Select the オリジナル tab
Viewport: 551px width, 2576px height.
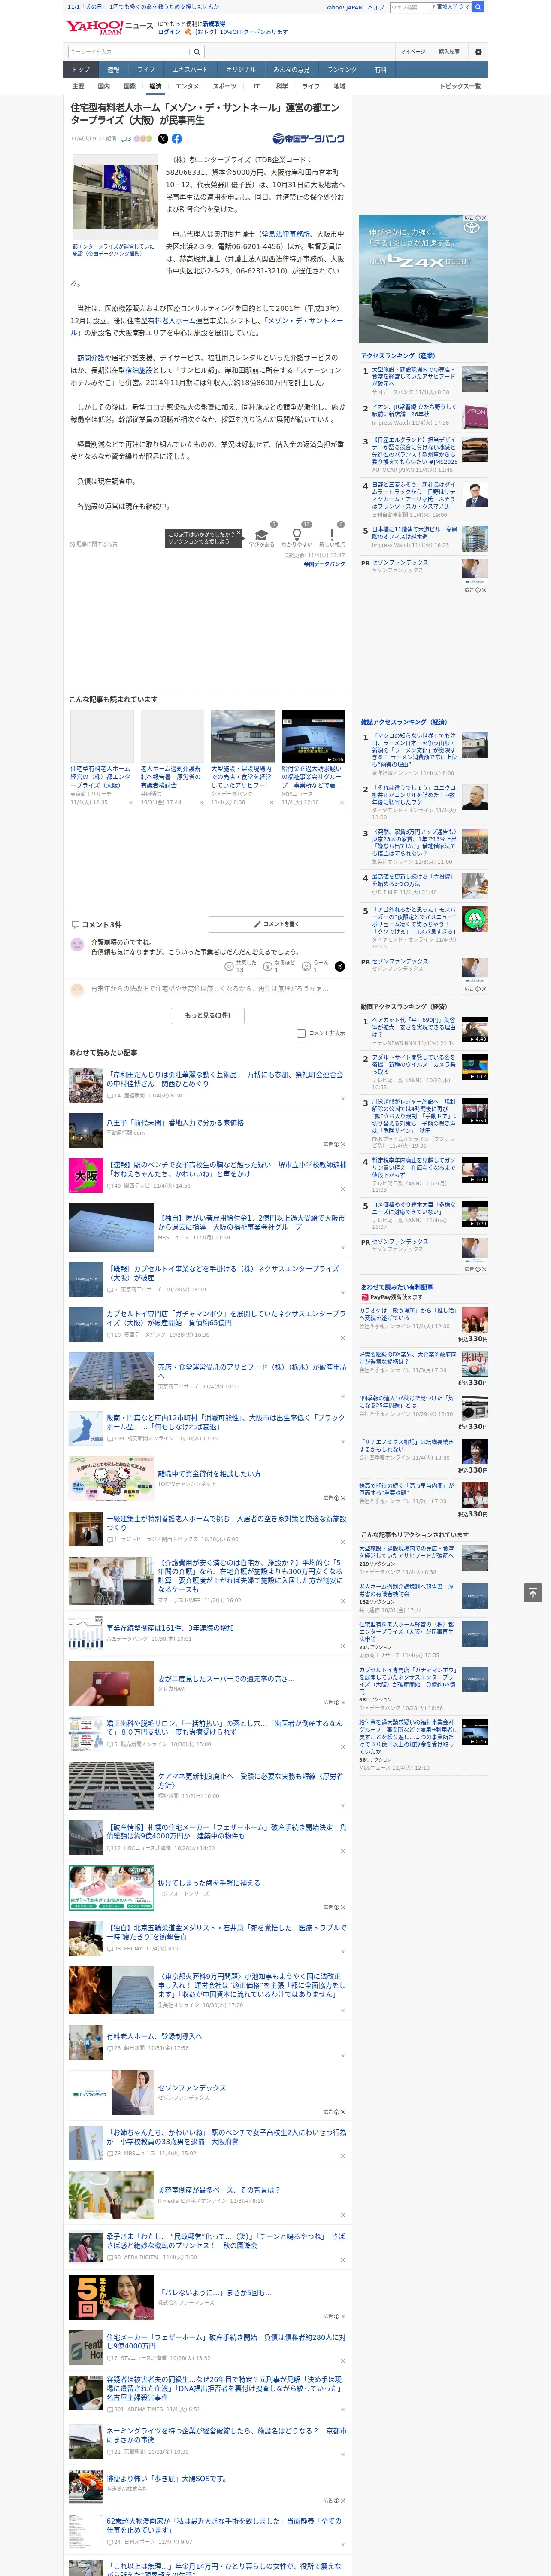pyautogui.click(x=241, y=70)
